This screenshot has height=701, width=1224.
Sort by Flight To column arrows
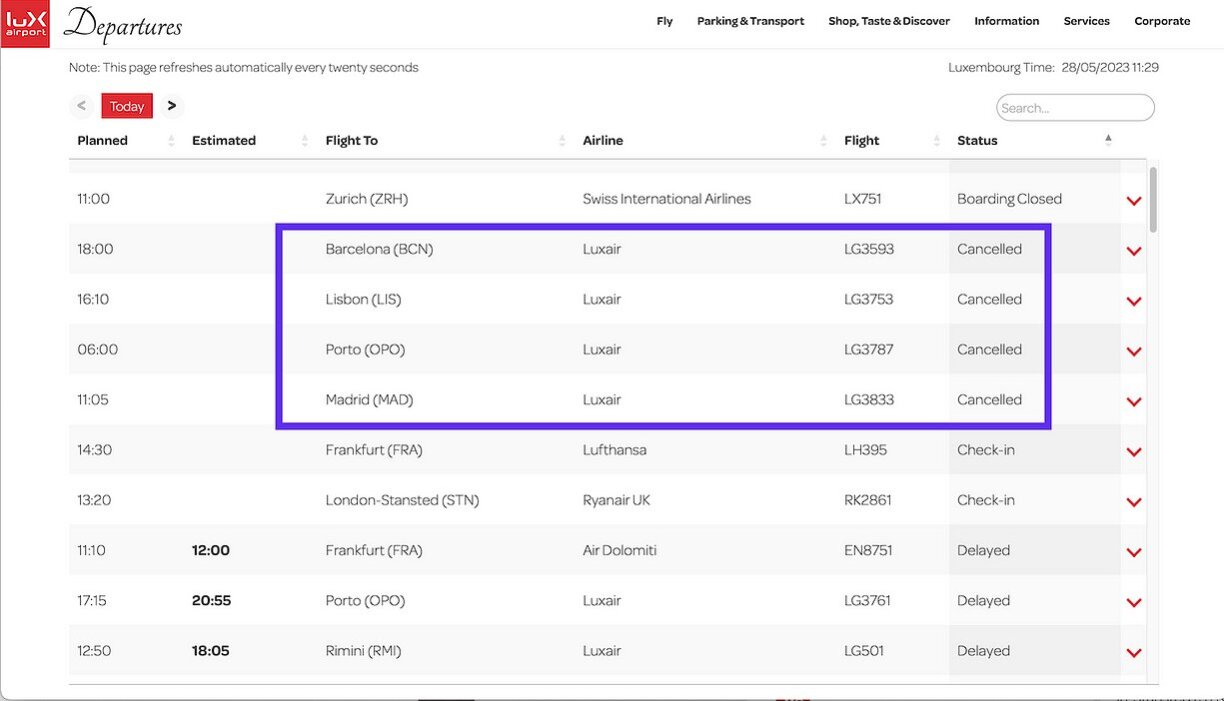pyautogui.click(x=562, y=141)
